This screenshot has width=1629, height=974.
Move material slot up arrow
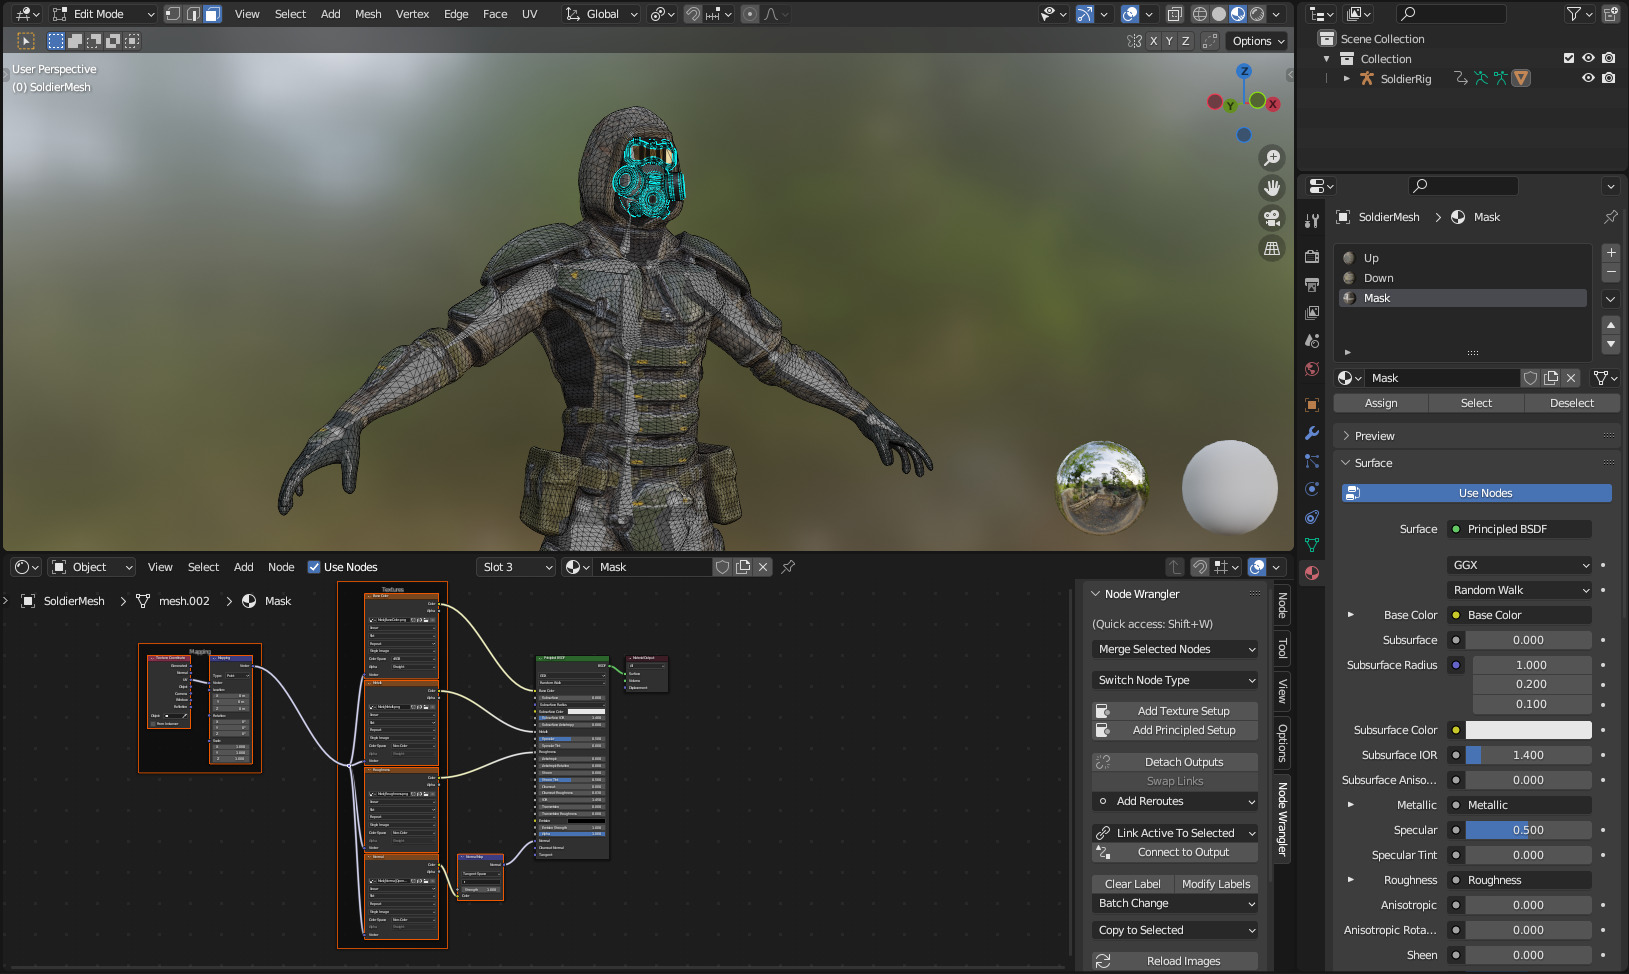1611,325
